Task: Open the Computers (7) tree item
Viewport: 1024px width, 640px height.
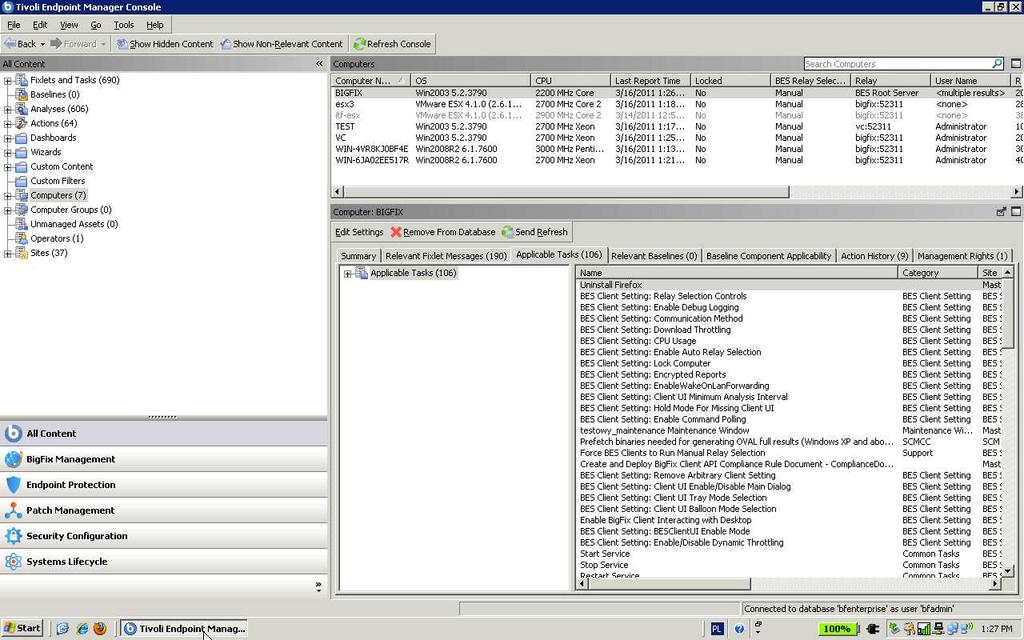Action: (58, 195)
